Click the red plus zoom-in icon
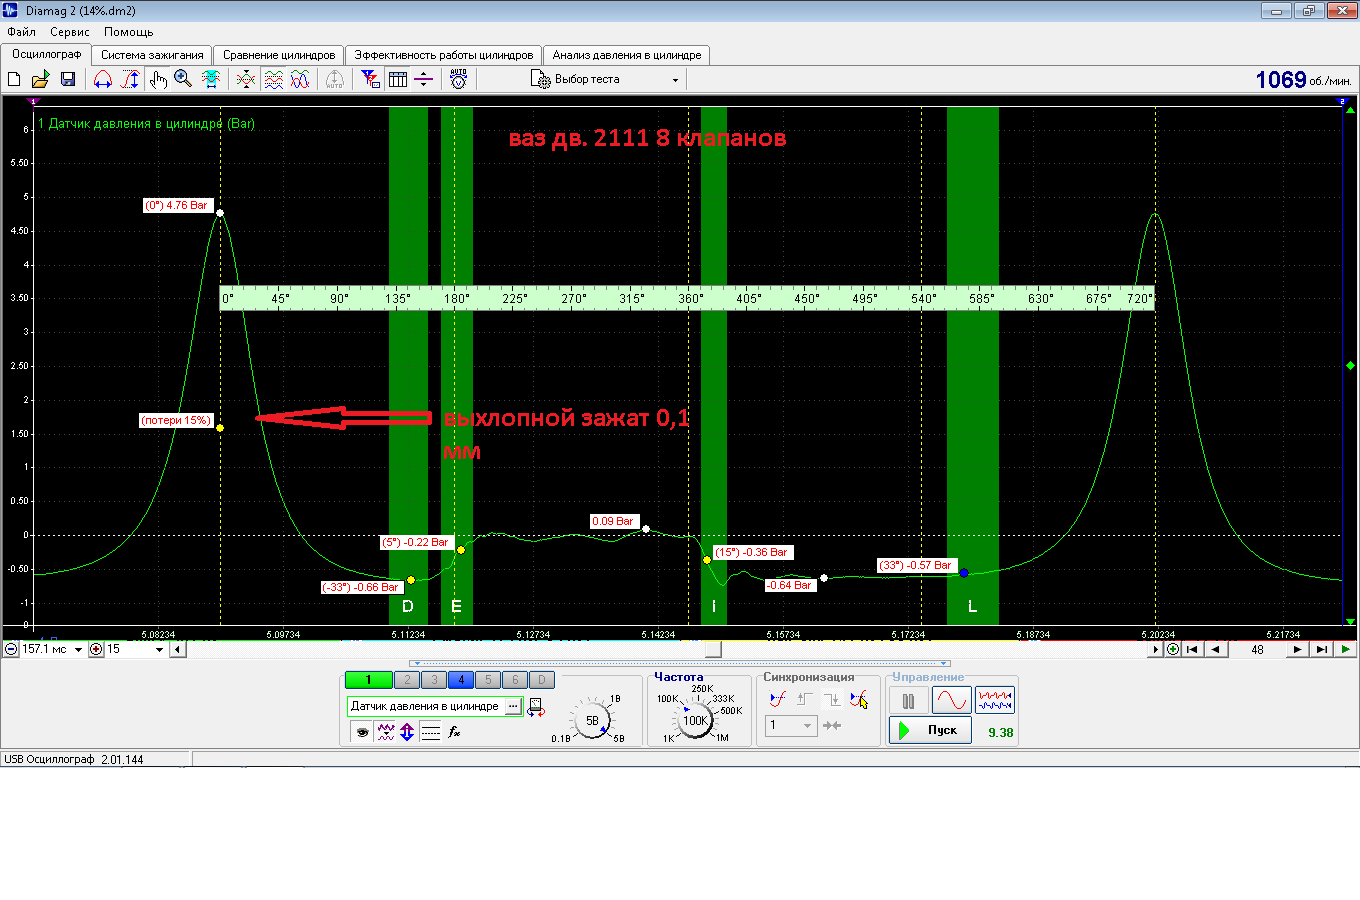 tap(96, 649)
